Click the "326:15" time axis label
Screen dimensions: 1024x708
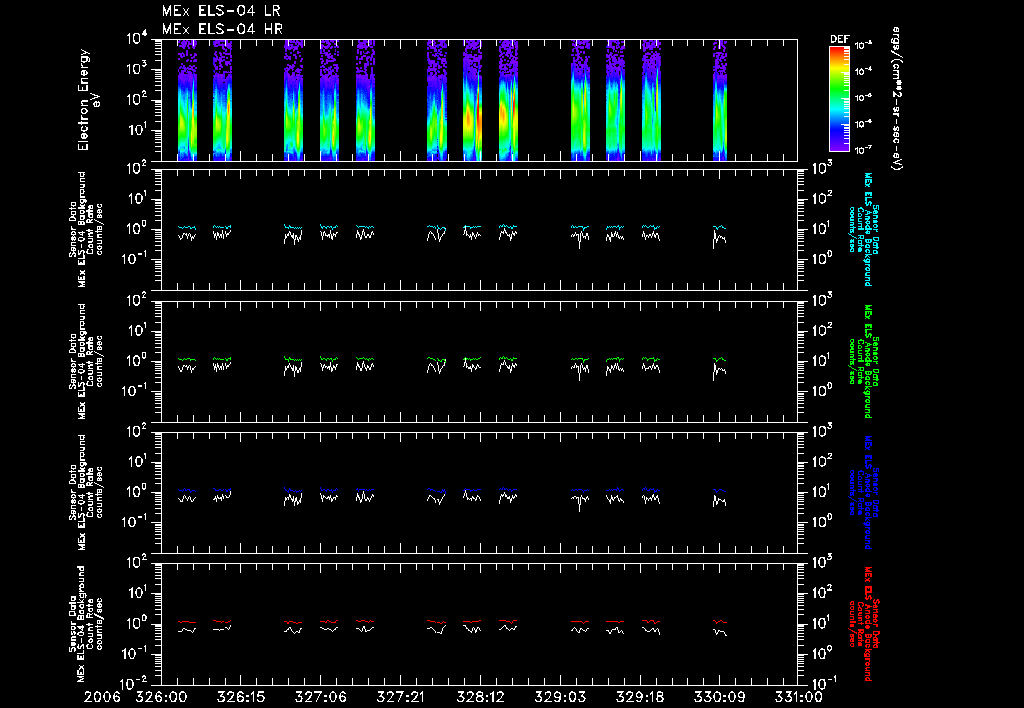240,697
